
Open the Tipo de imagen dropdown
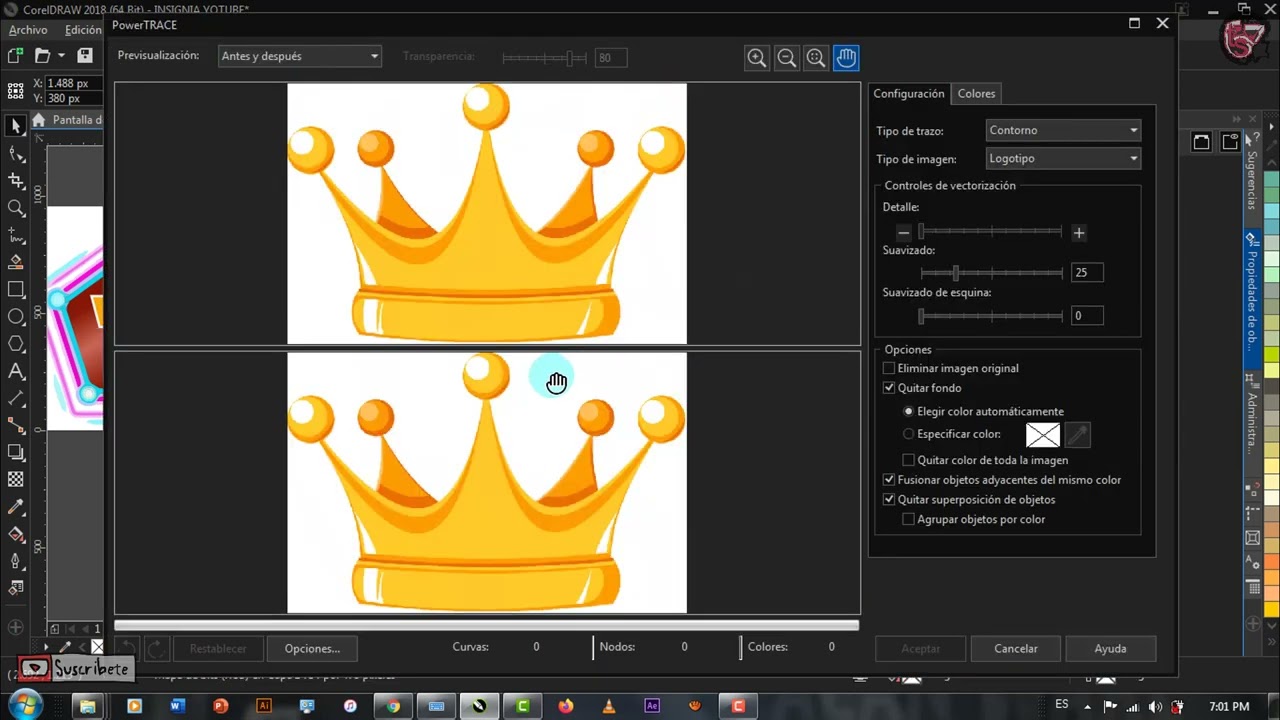click(x=1063, y=158)
